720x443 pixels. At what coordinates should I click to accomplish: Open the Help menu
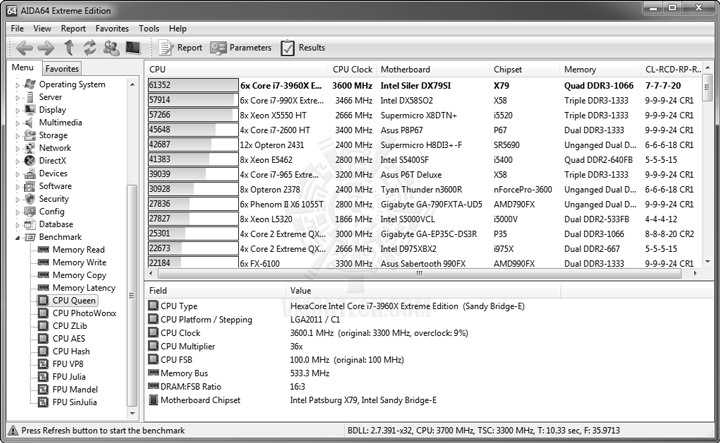tap(178, 28)
